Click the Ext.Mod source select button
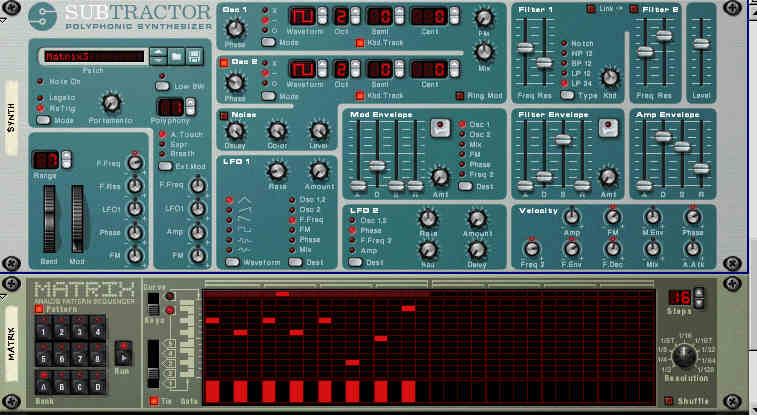The image size is (757, 415). pyautogui.click(x=165, y=166)
